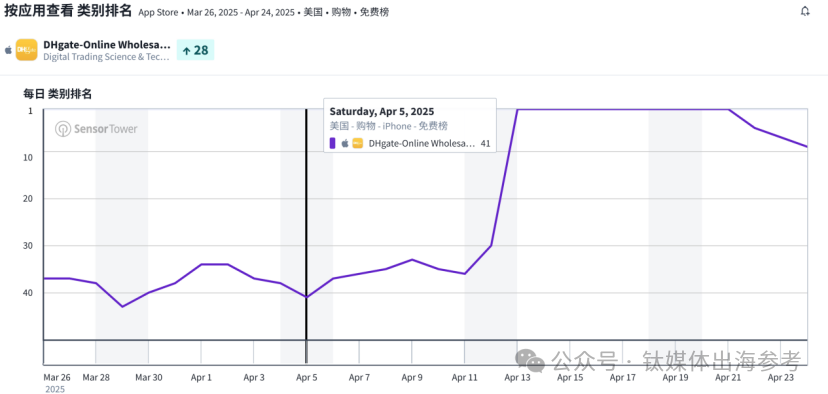Select the Apr 13 point on chart line
828x394 pixels.
click(x=517, y=109)
